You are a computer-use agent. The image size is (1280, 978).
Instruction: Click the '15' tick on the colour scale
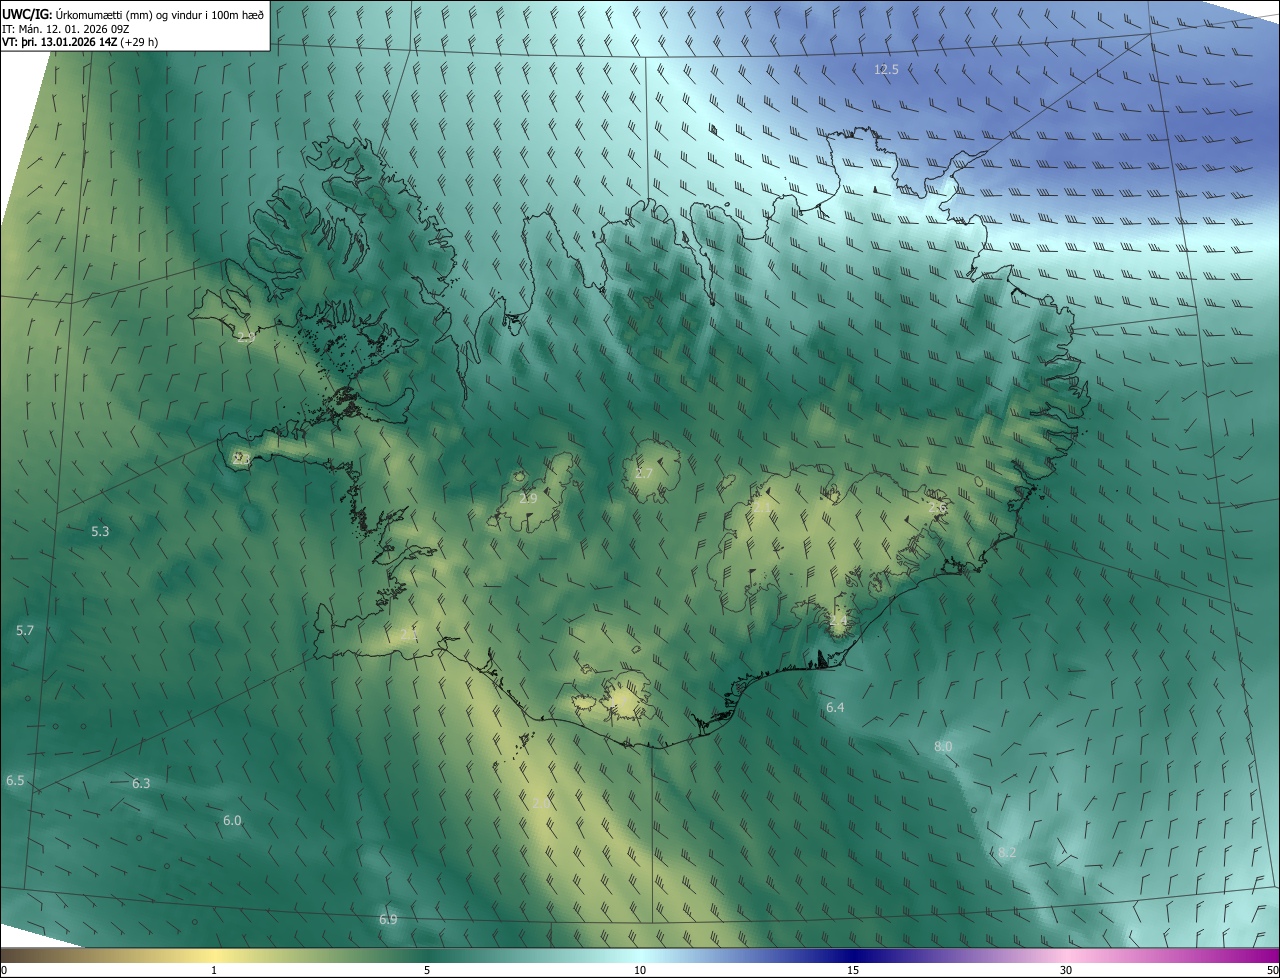pos(853,970)
